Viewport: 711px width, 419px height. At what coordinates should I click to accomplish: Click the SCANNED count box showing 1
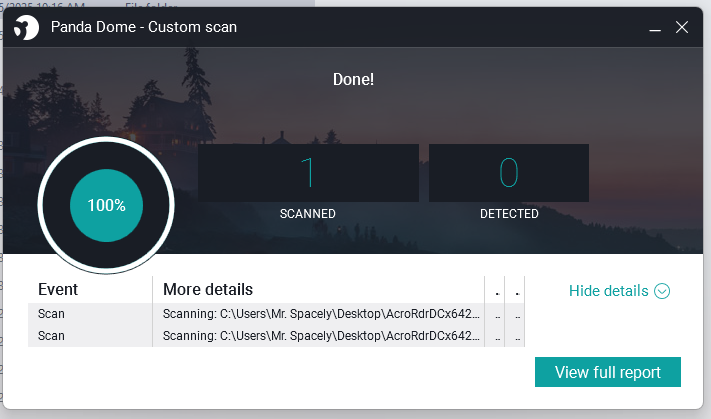click(308, 173)
